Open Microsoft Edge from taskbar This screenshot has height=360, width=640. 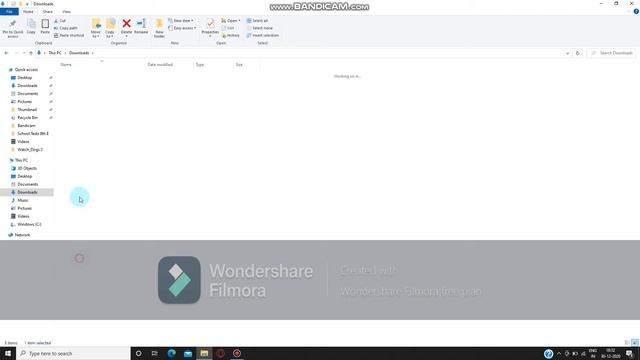click(171, 353)
